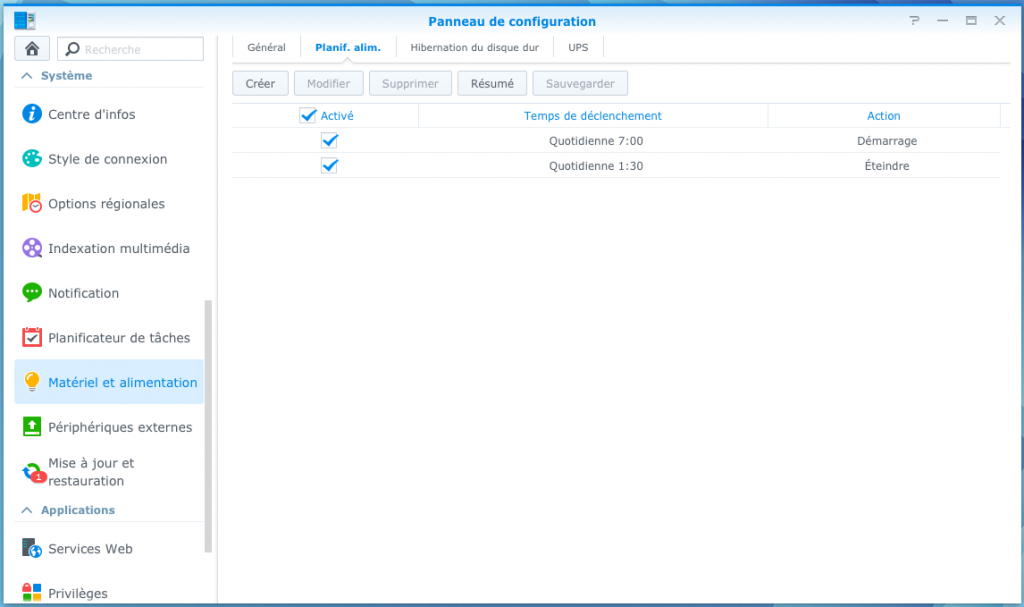1024x607 pixels.
Task: Switch to the Général tab
Action: click(266, 47)
